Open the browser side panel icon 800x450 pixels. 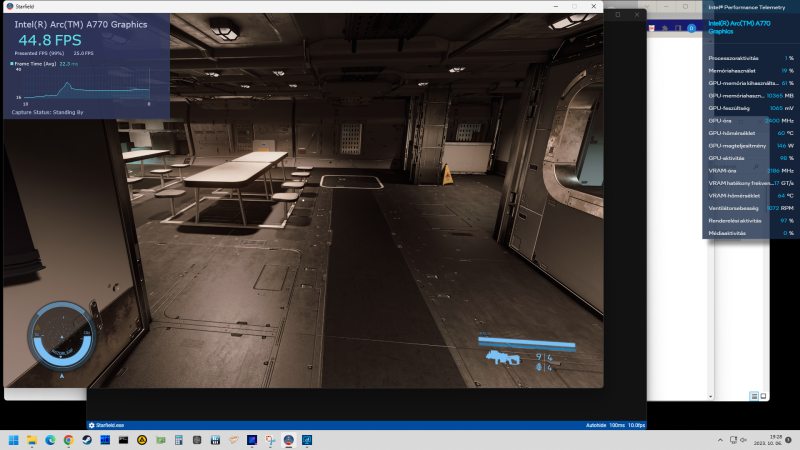(x=678, y=28)
